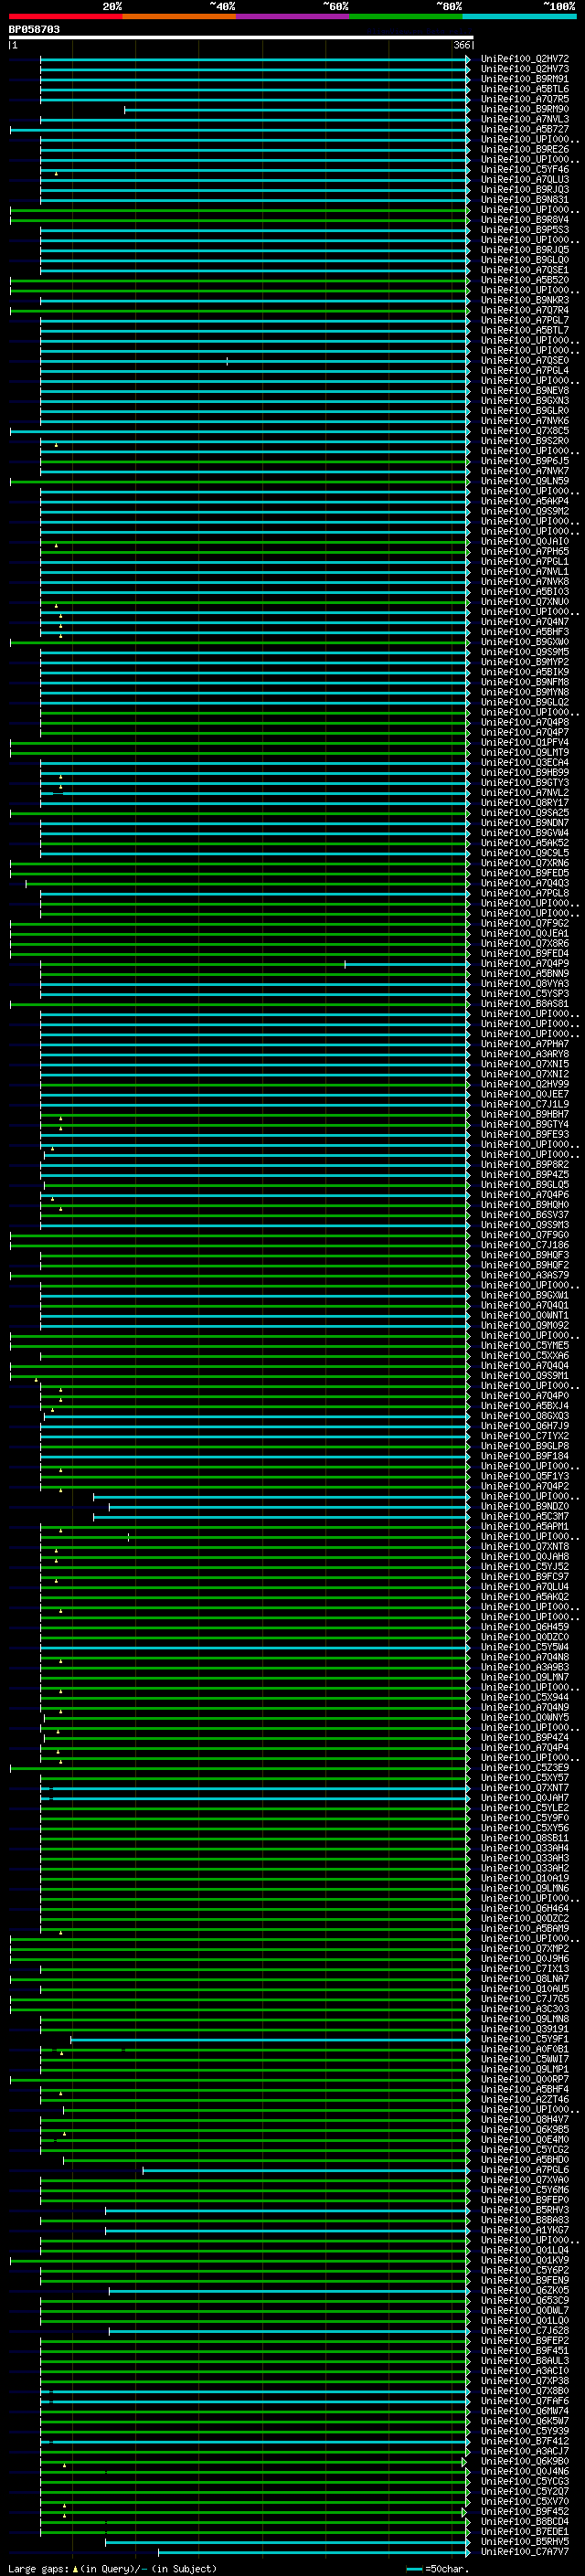The height and width of the screenshot is (2576, 585).
Task: Open the UniRef100_Q2HV72 hit label
Action: (524, 59)
